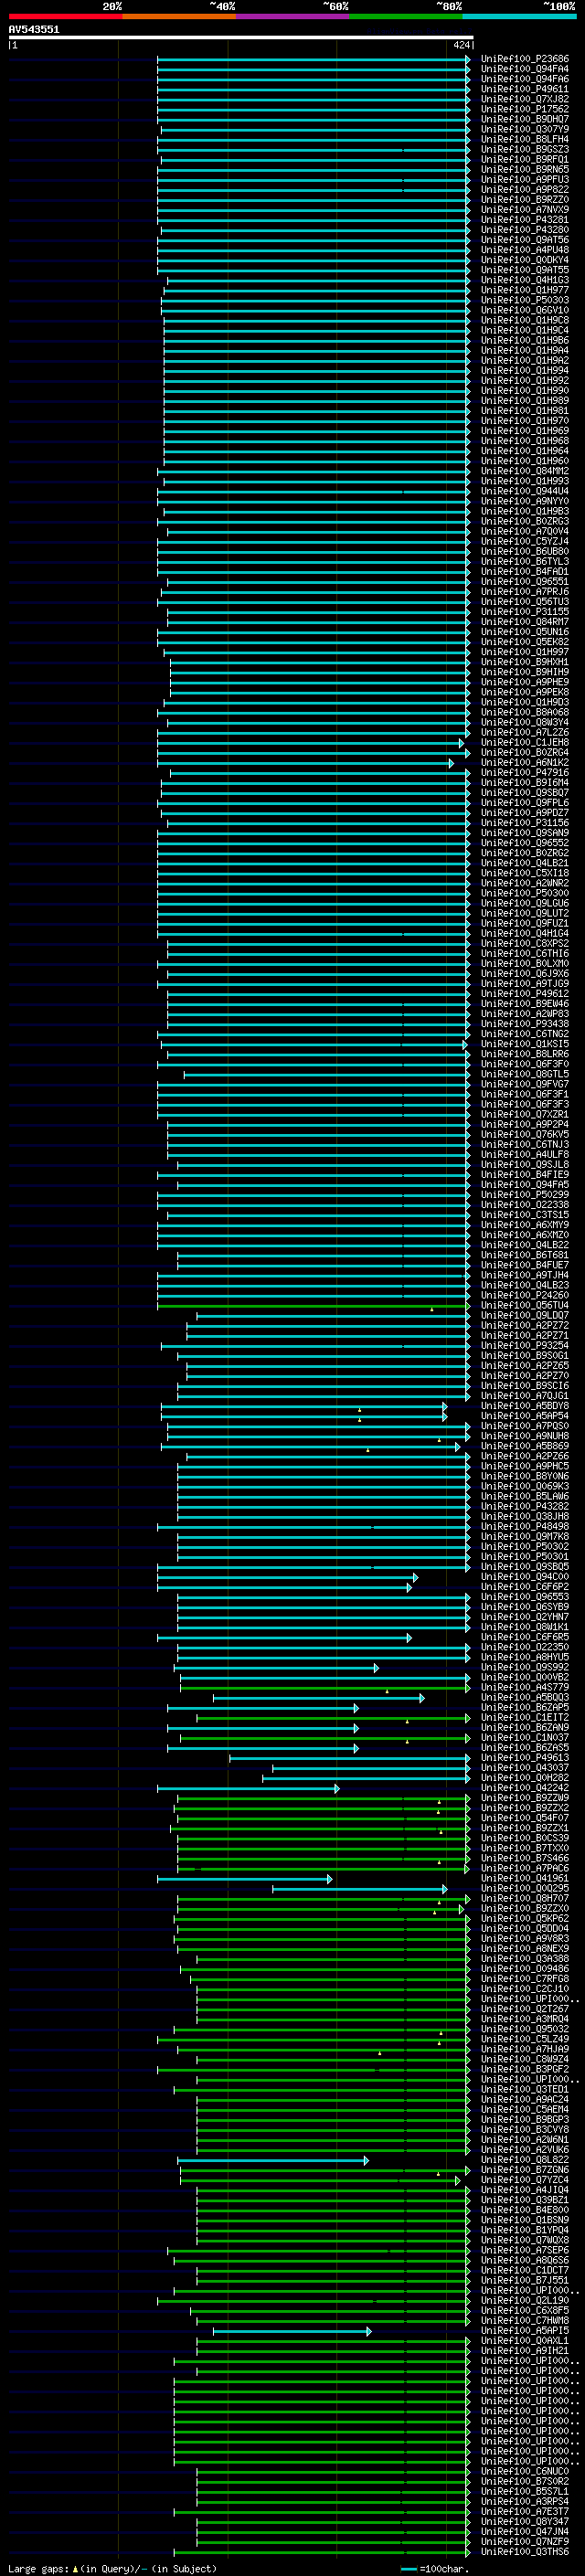Click the white query sequence bar
Image resolution: width=585 pixels, height=2576 pixels.
coord(241,38)
